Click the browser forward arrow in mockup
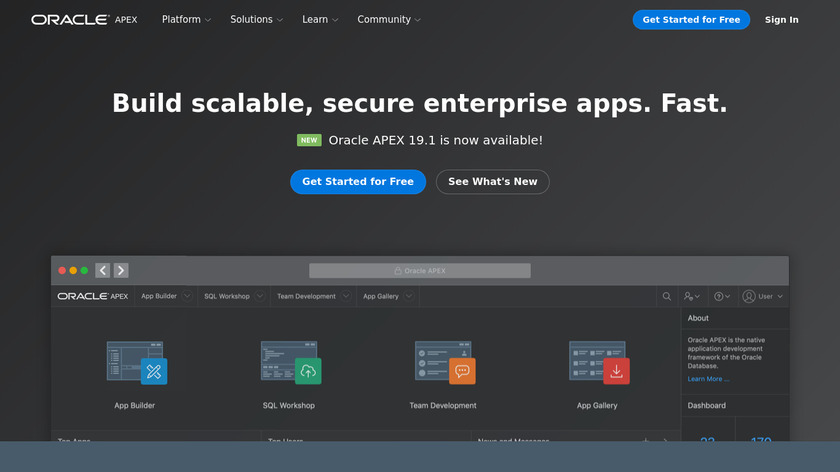The height and width of the screenshot is (472, 840). 121,271
